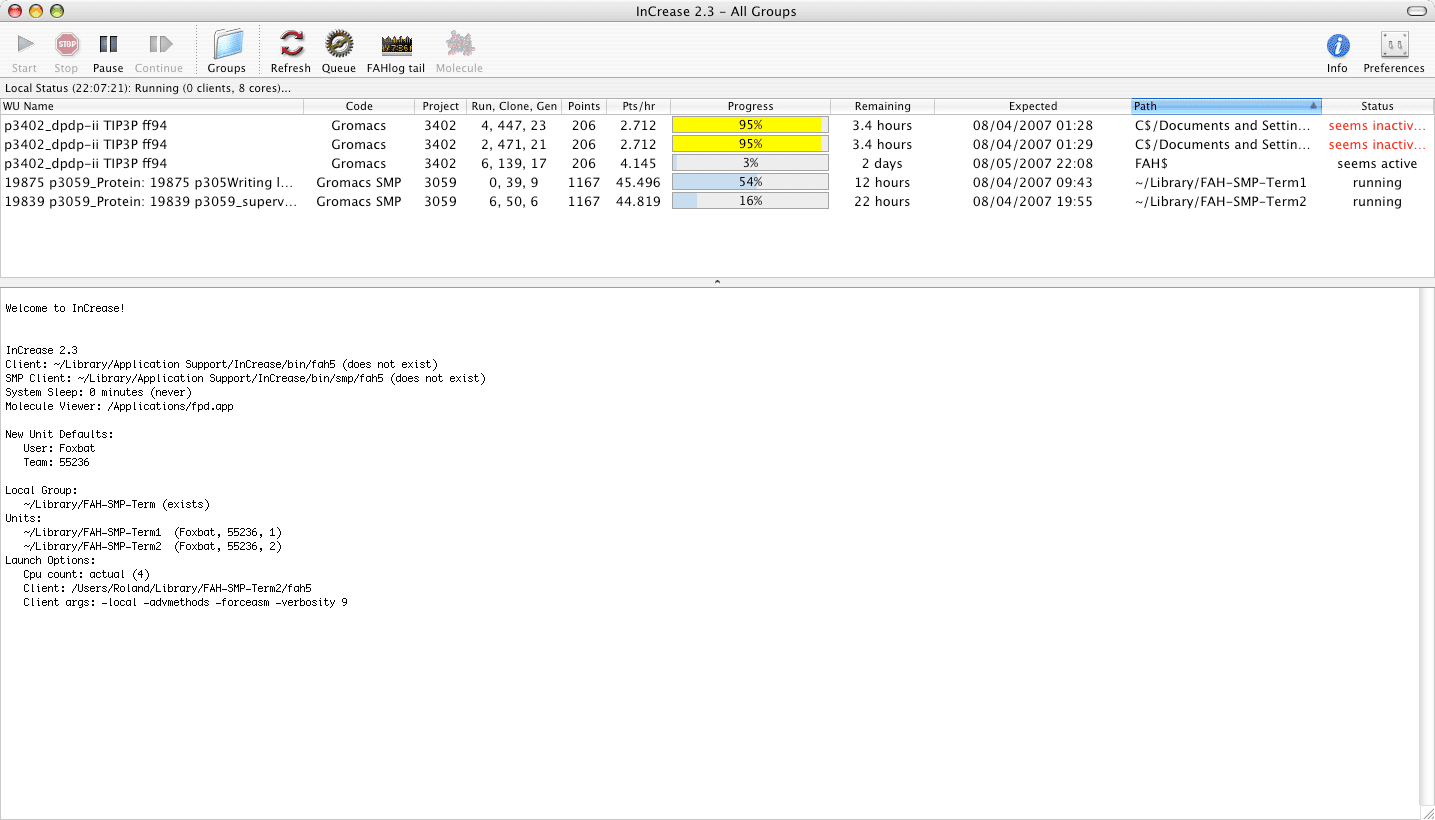Click the 'Team: 55236' log line

(56, 463)
